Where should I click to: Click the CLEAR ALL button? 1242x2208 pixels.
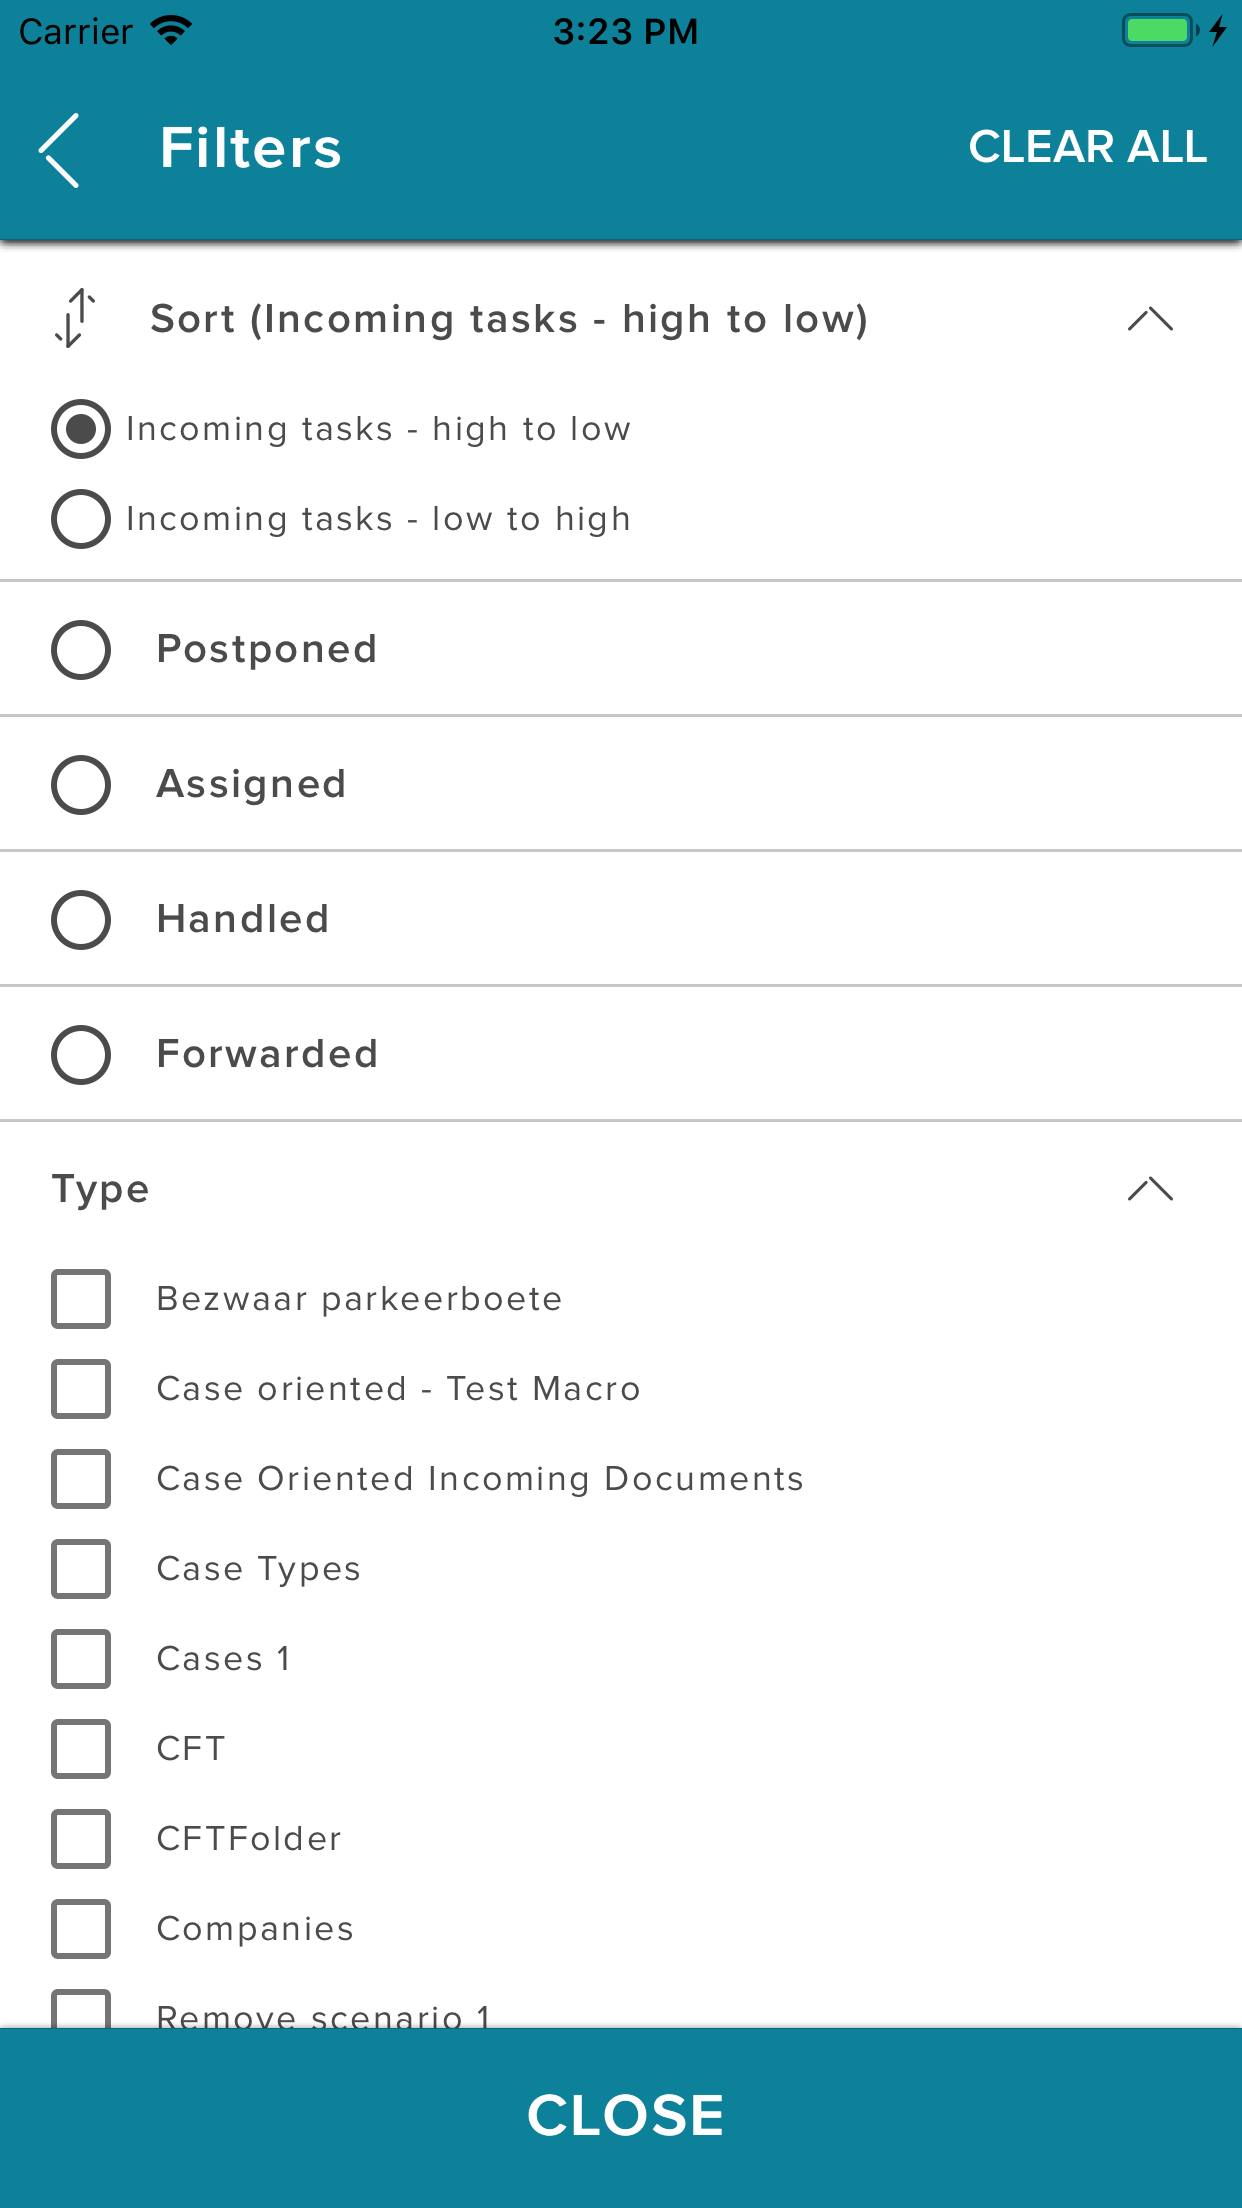coord(1086,147)
